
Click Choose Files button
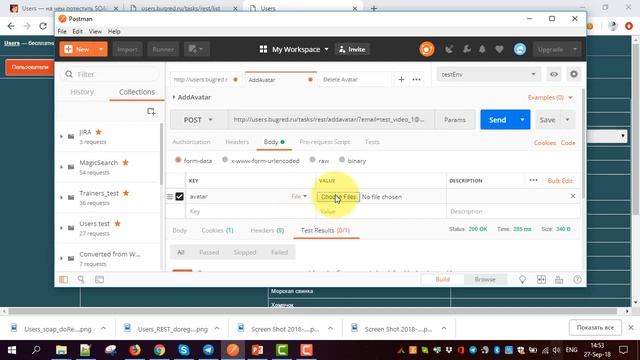(338, 197)
